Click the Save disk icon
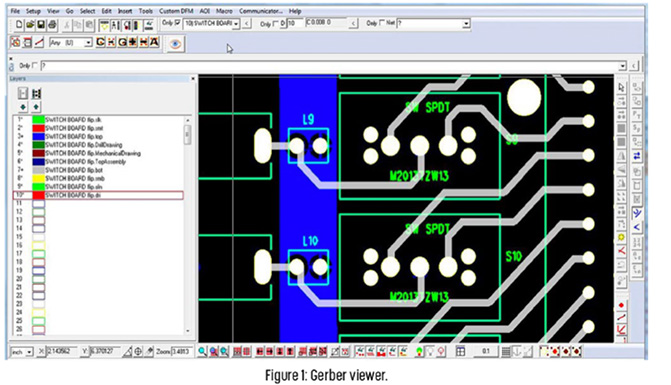Viewport: 671px width, 385px height. [41, 25]
